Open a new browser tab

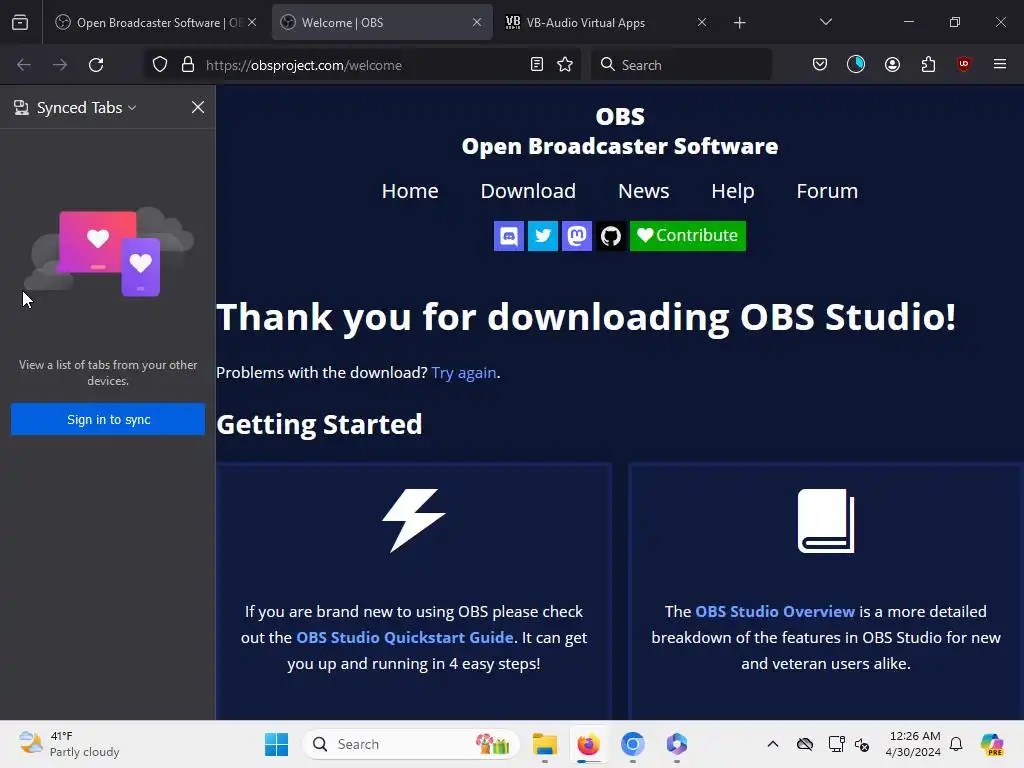739,23
